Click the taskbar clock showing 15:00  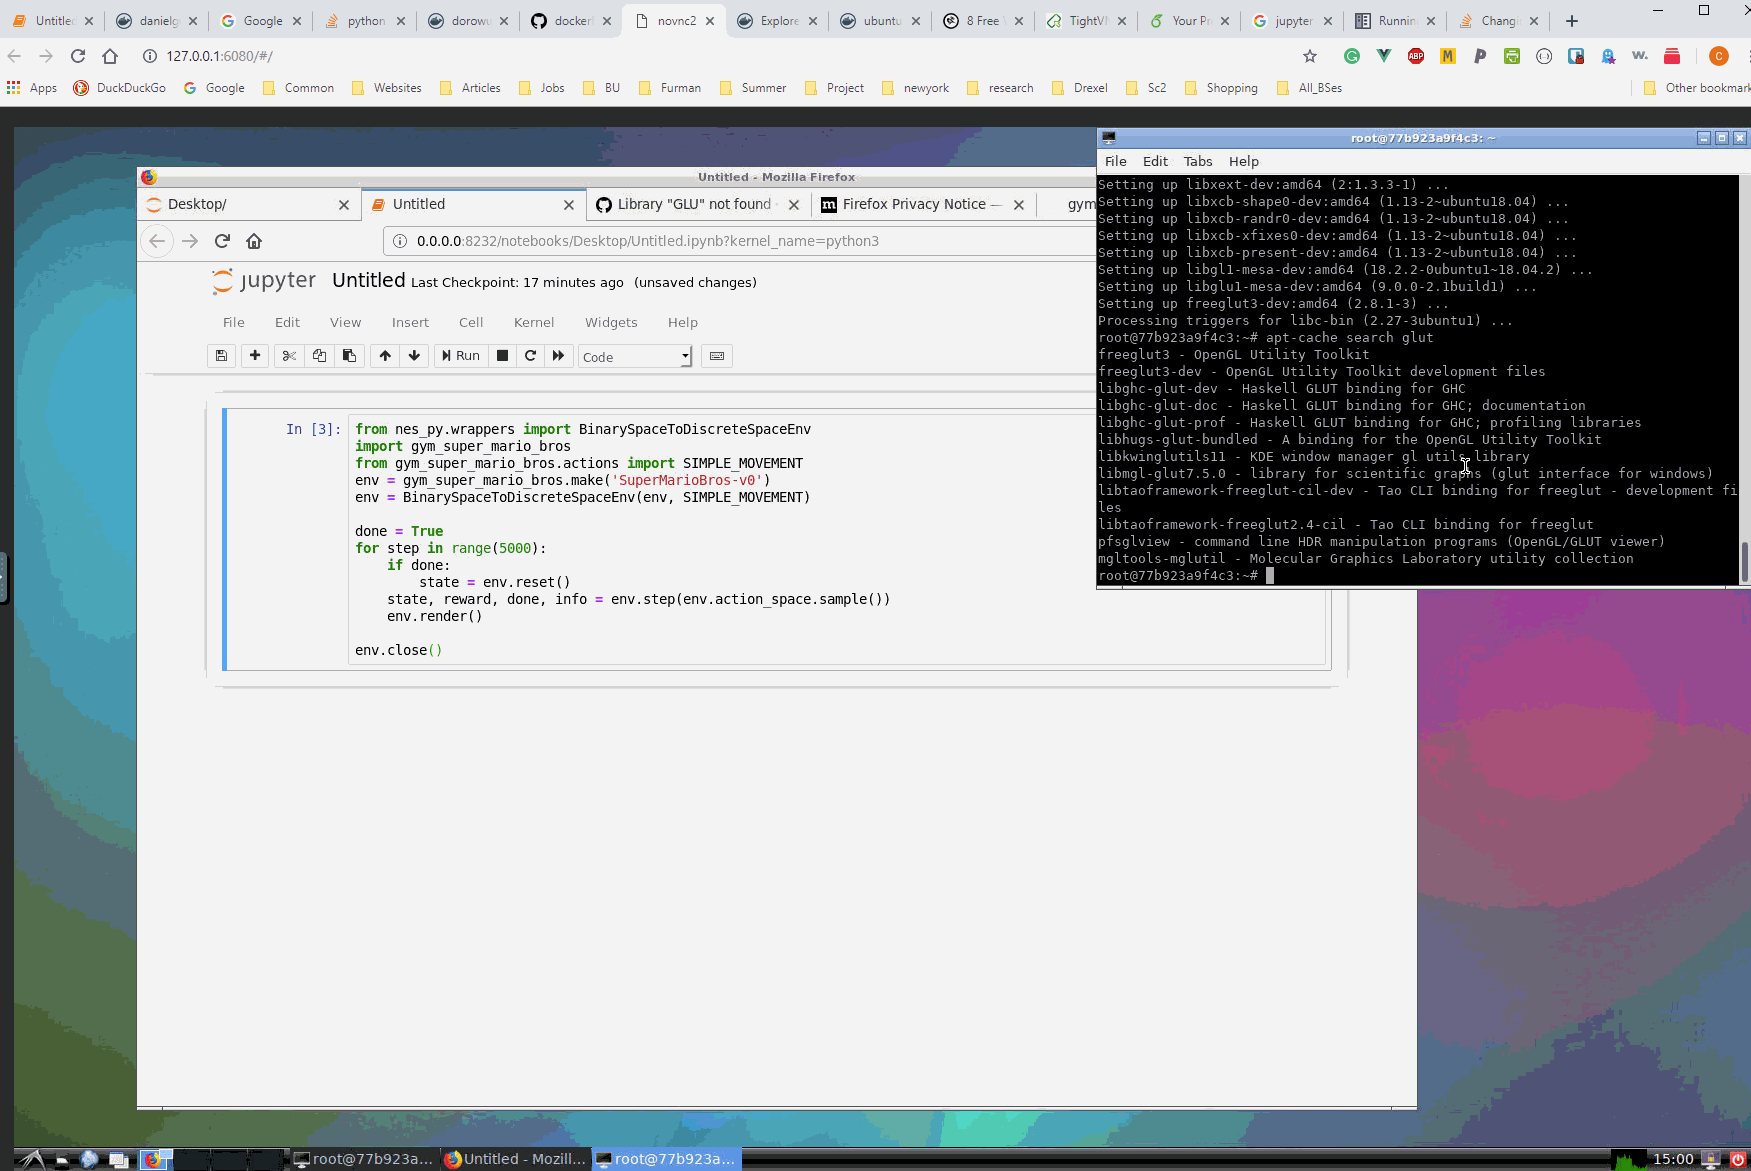pyautogui.click(x=1673, y=1160)
